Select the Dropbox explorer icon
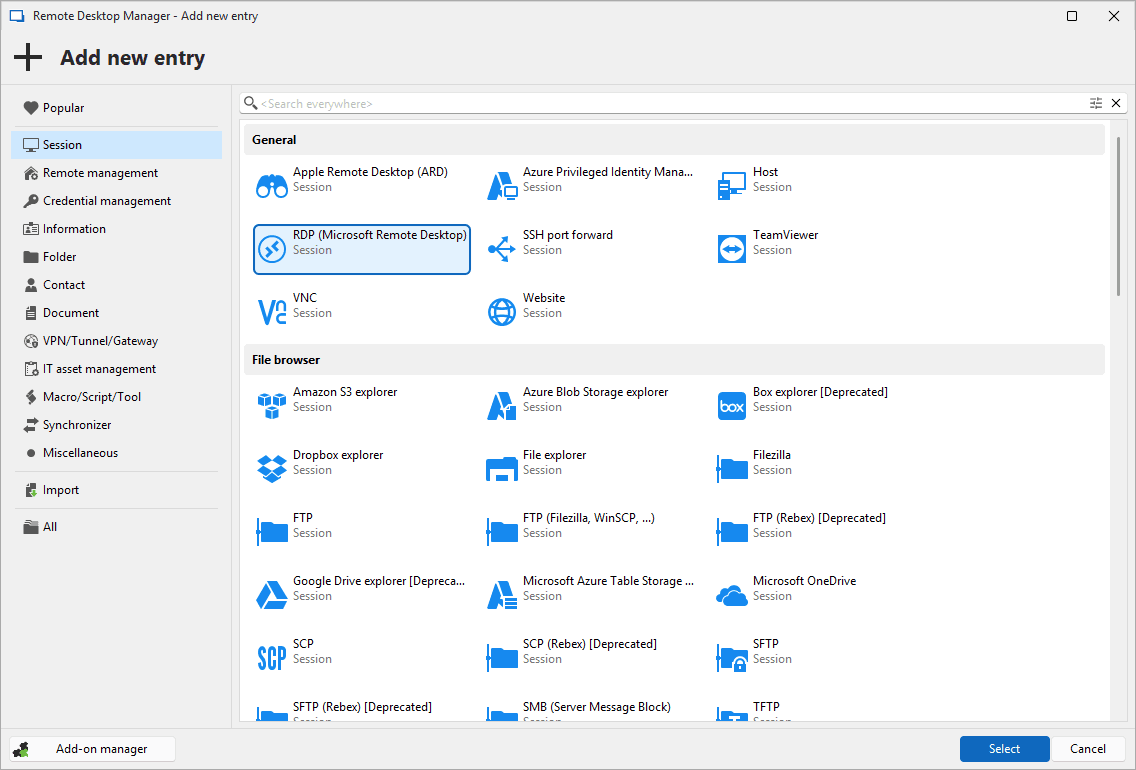This screenshot has height=770, width=1136. tap(272, 469)
